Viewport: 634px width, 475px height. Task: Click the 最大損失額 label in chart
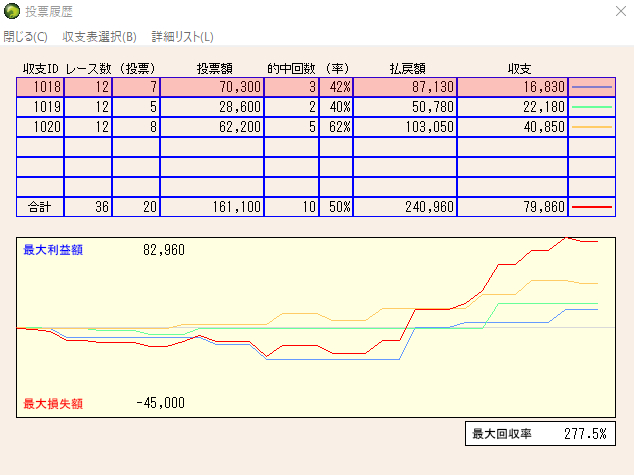pyautogui.click(x=53, y=403)
